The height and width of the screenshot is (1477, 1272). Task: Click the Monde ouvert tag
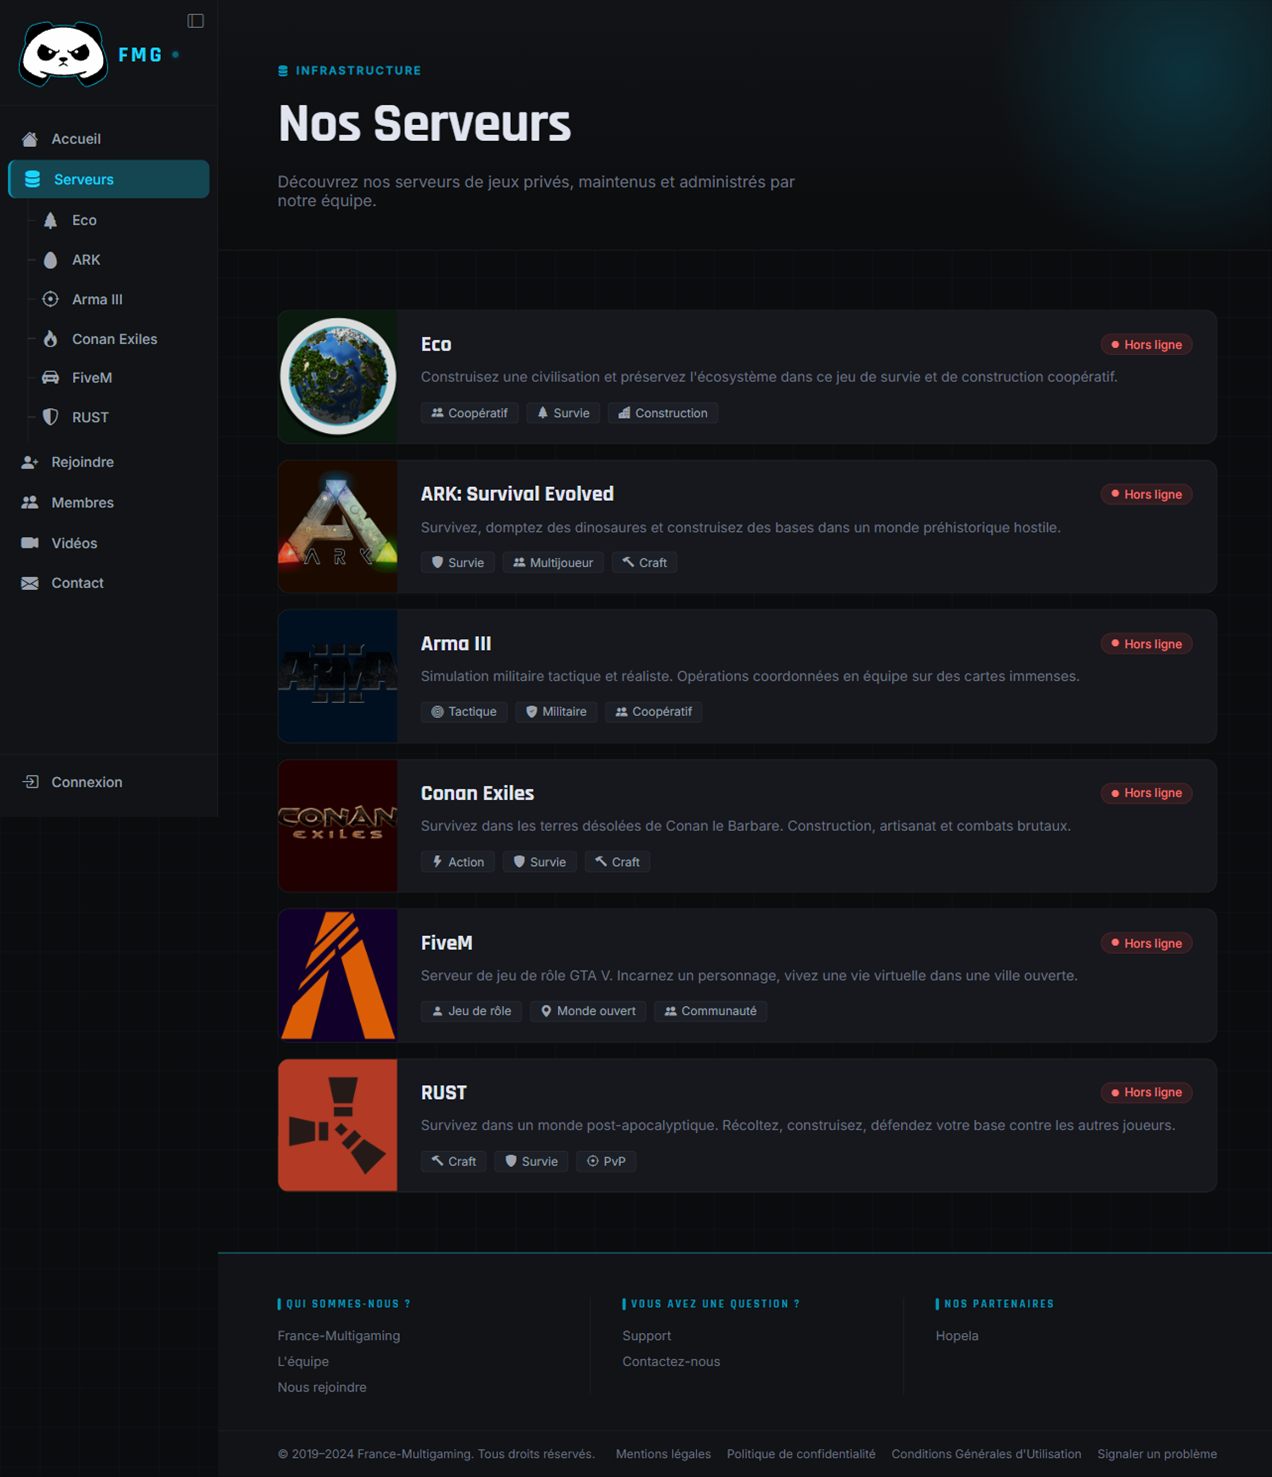pos(588,1011)
